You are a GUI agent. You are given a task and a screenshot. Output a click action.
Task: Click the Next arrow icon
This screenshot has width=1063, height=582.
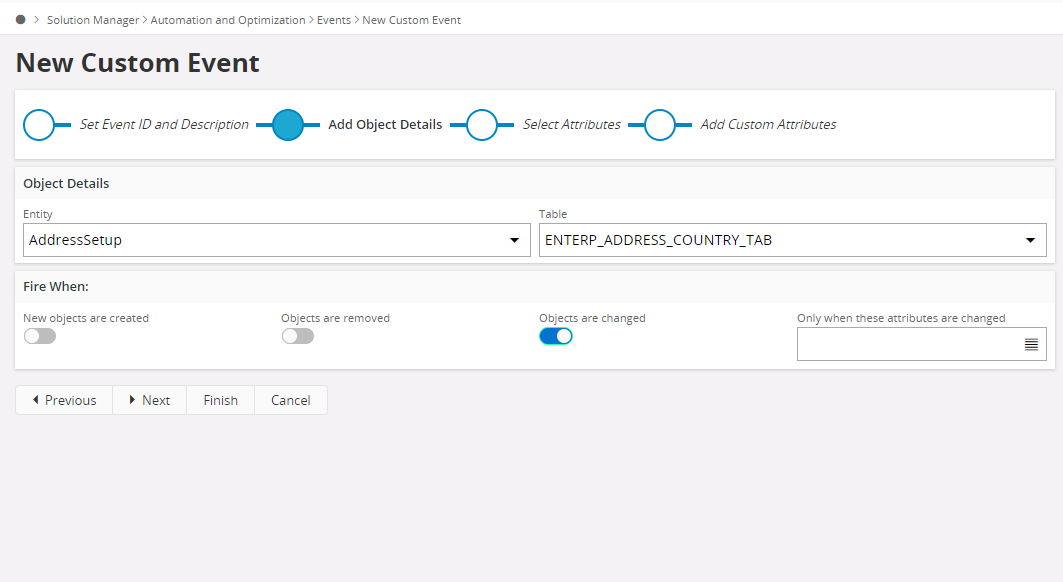tap(135, 399)
